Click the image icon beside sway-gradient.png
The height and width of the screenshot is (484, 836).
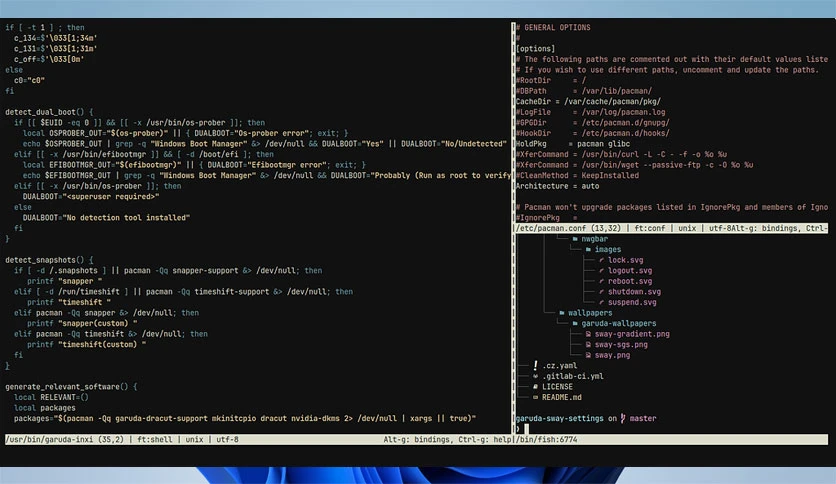point(588,334)
